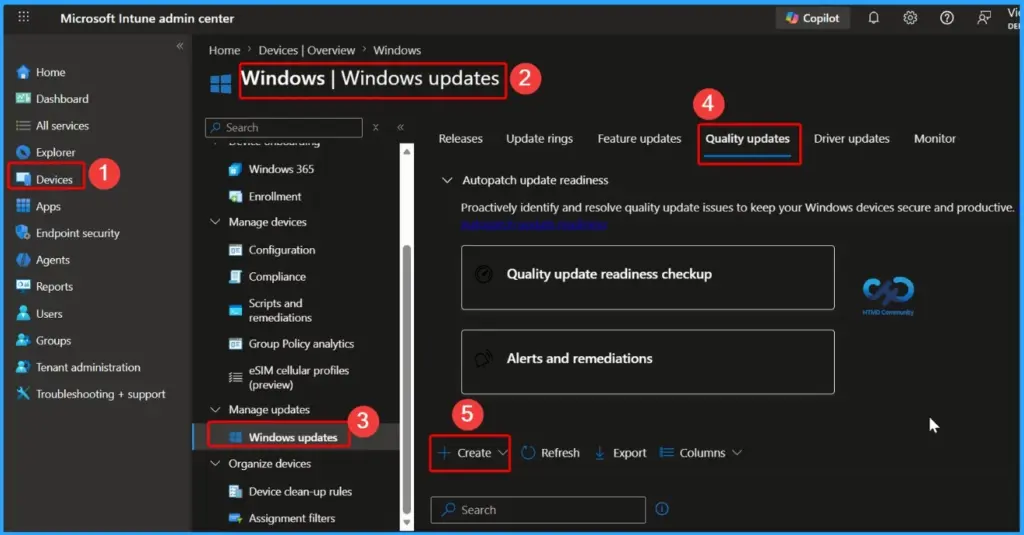Open Alerts and remediations card
Screen dimensions: 1024x535
pos(648,362)
